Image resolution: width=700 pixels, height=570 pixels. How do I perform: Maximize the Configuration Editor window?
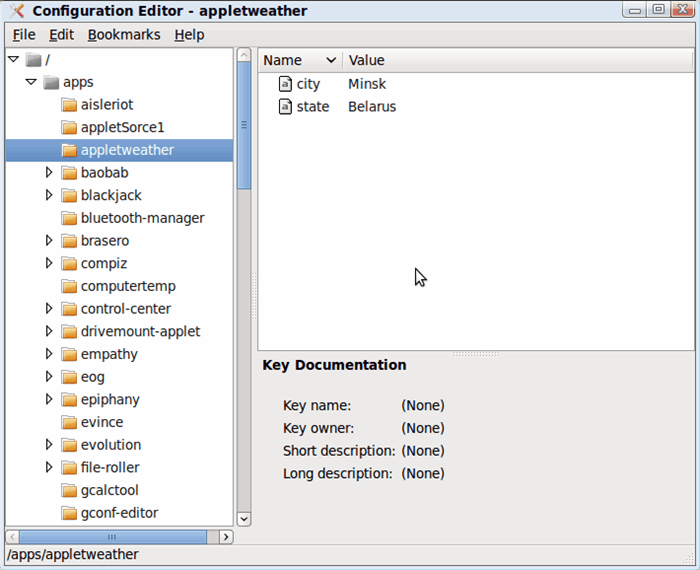tap(658, 9)
